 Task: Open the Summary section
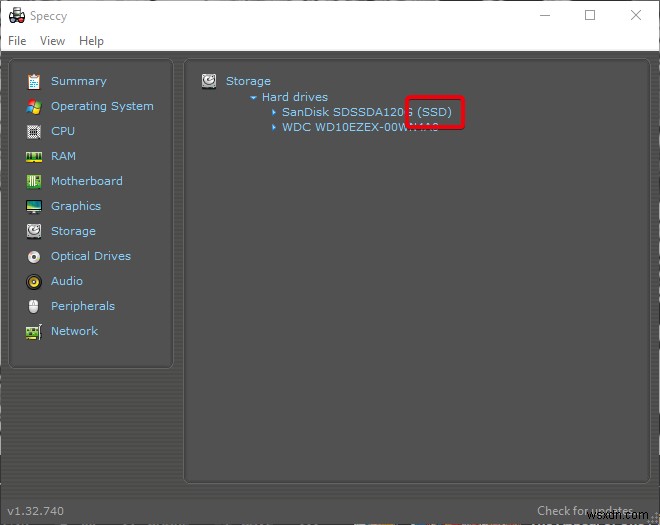point(79,81)
